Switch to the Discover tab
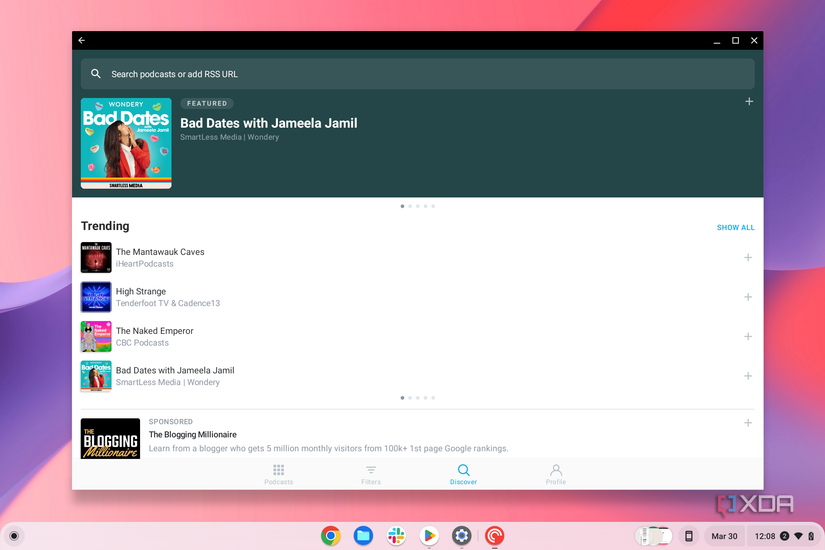 tap(463, 474)
